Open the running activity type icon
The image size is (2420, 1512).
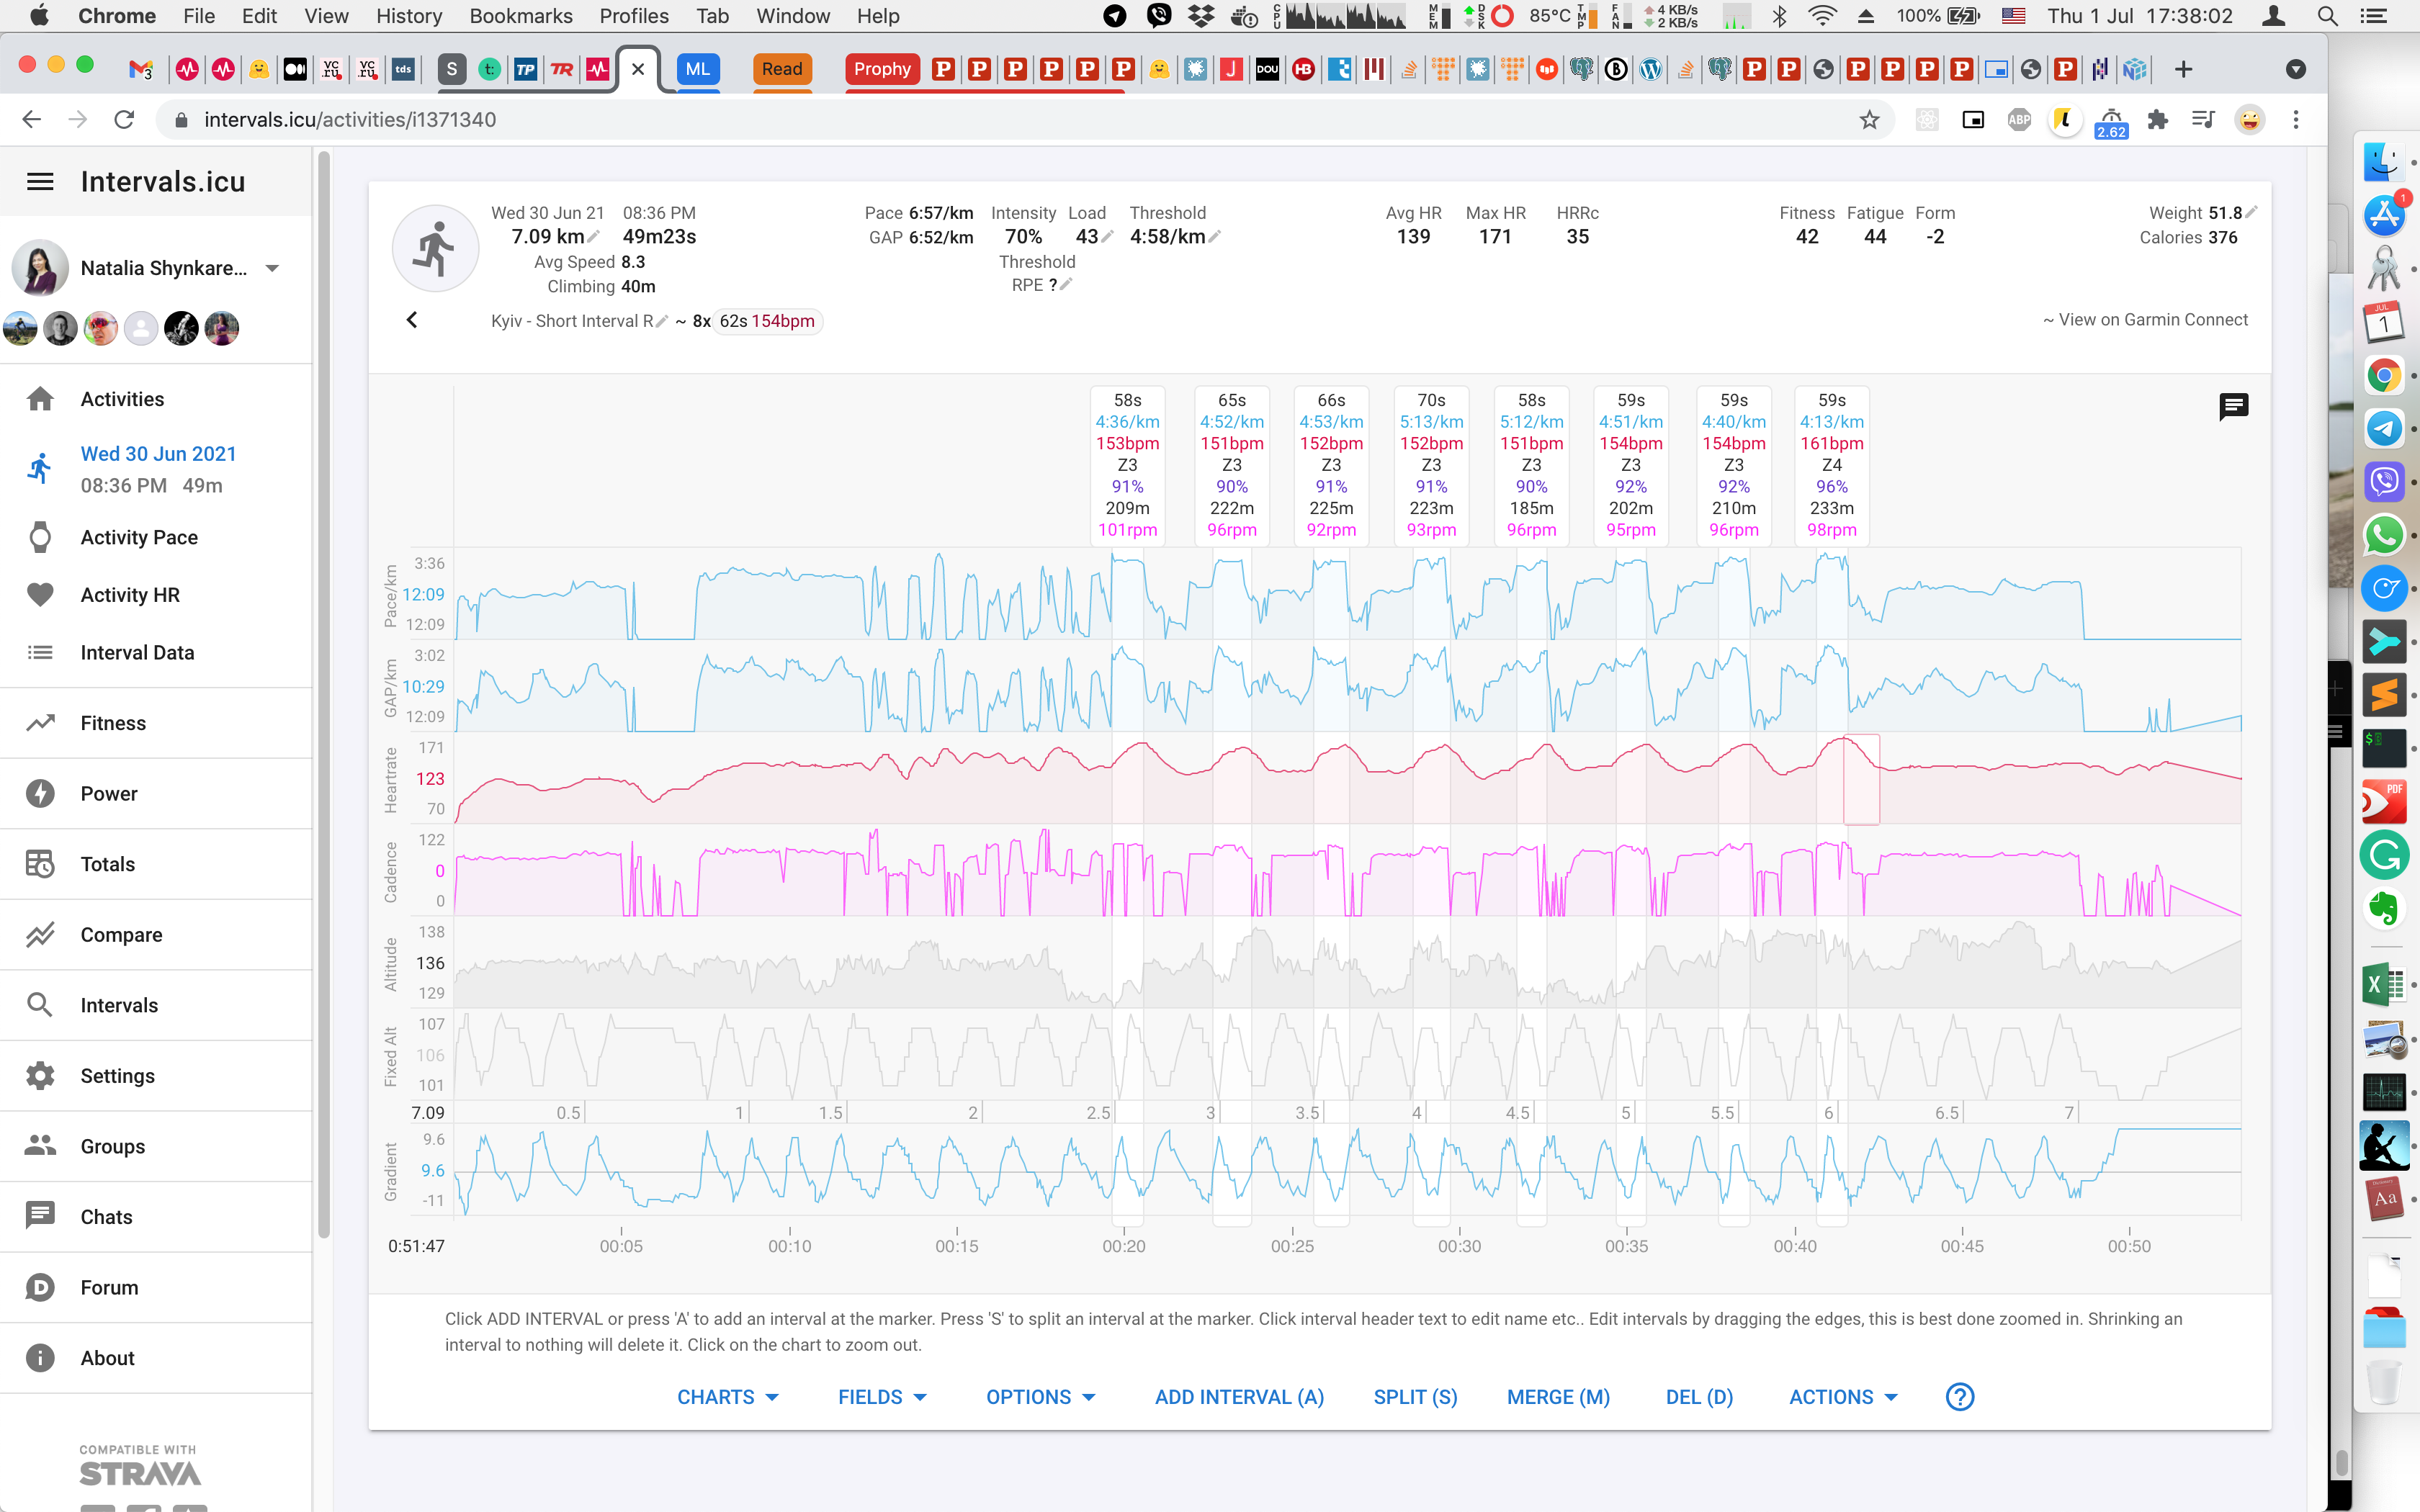(x=435, y=249)
